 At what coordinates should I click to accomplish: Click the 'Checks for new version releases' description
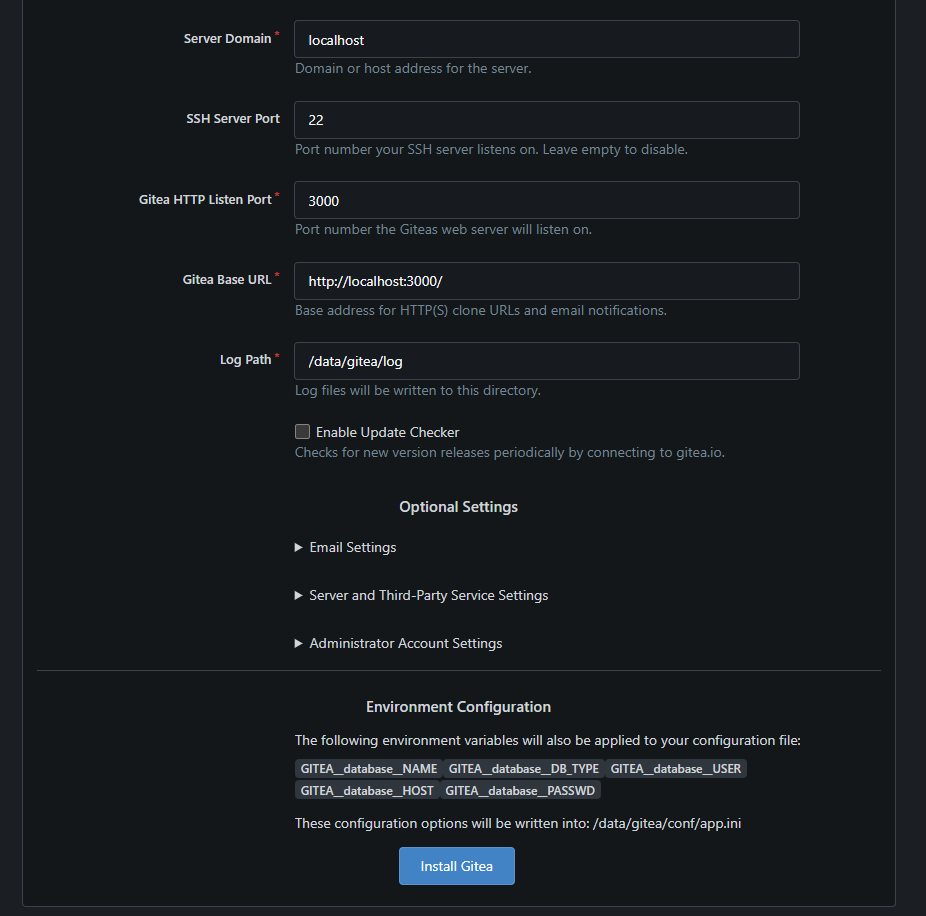click(x=510, y=452)
